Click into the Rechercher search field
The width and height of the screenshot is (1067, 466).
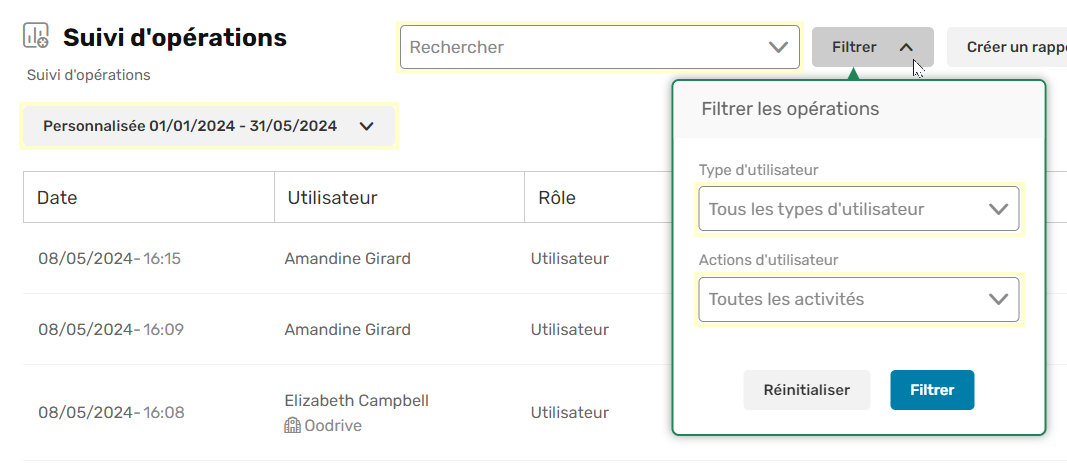point(585,48)
